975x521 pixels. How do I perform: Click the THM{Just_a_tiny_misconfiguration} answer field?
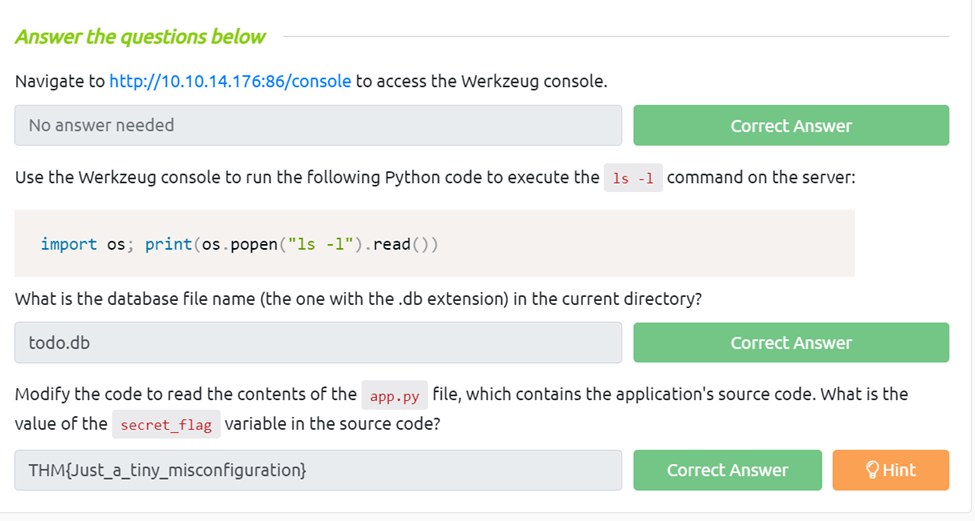[x=318, y=470]
